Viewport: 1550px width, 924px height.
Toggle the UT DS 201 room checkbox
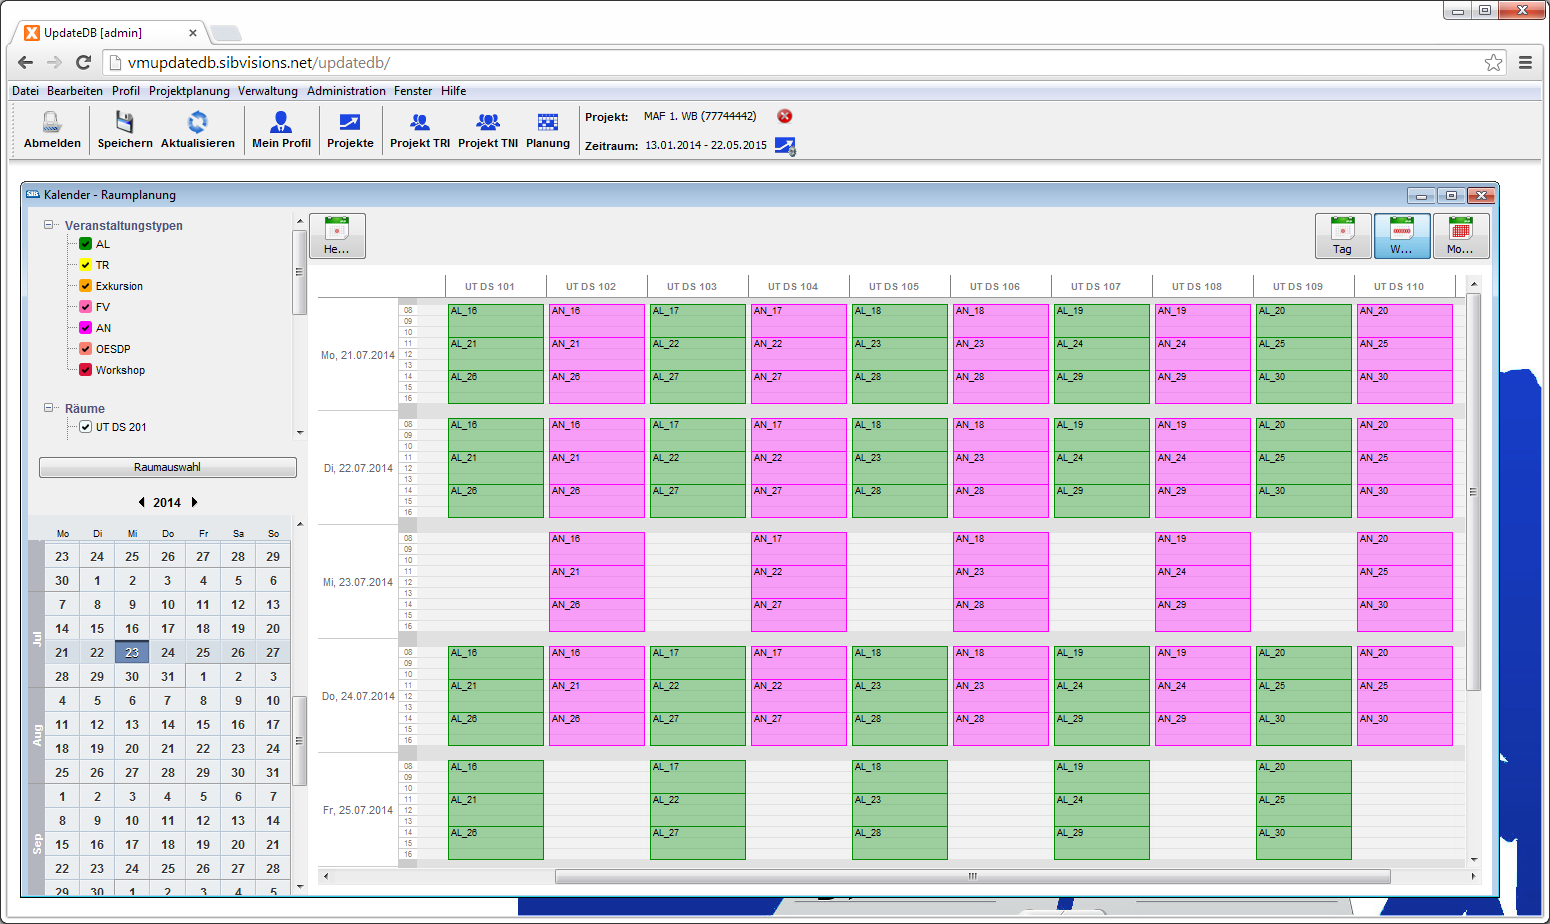[85, 426]
